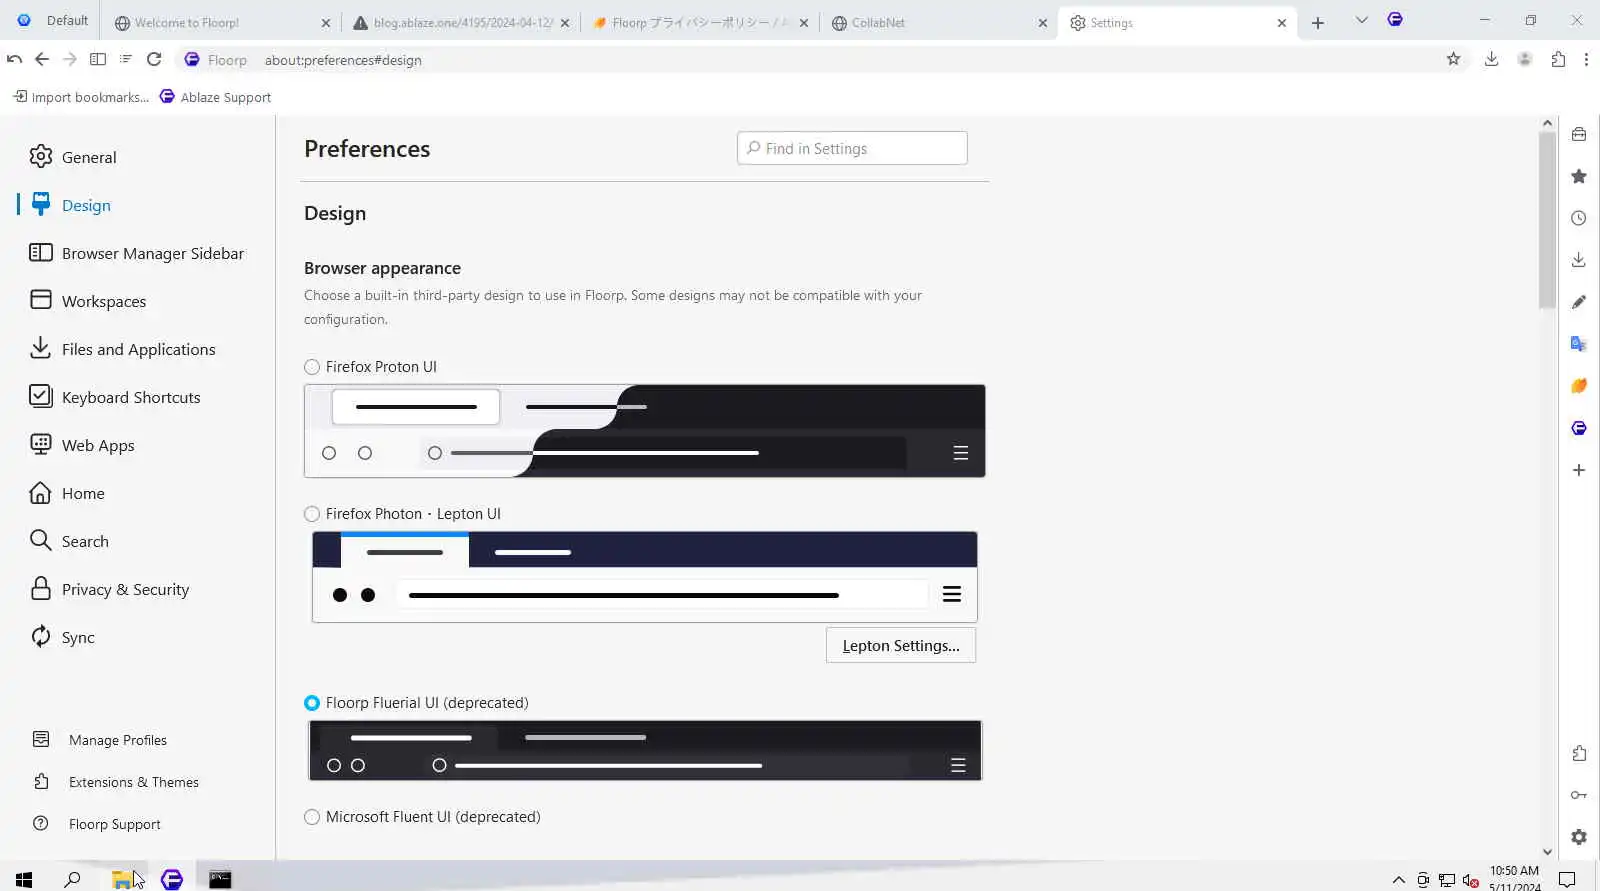Image resolution: width=1600 pixels, height=891 pixels.
Task: Open downloads panel in side toolbar
Action: tap(1579, 260)
